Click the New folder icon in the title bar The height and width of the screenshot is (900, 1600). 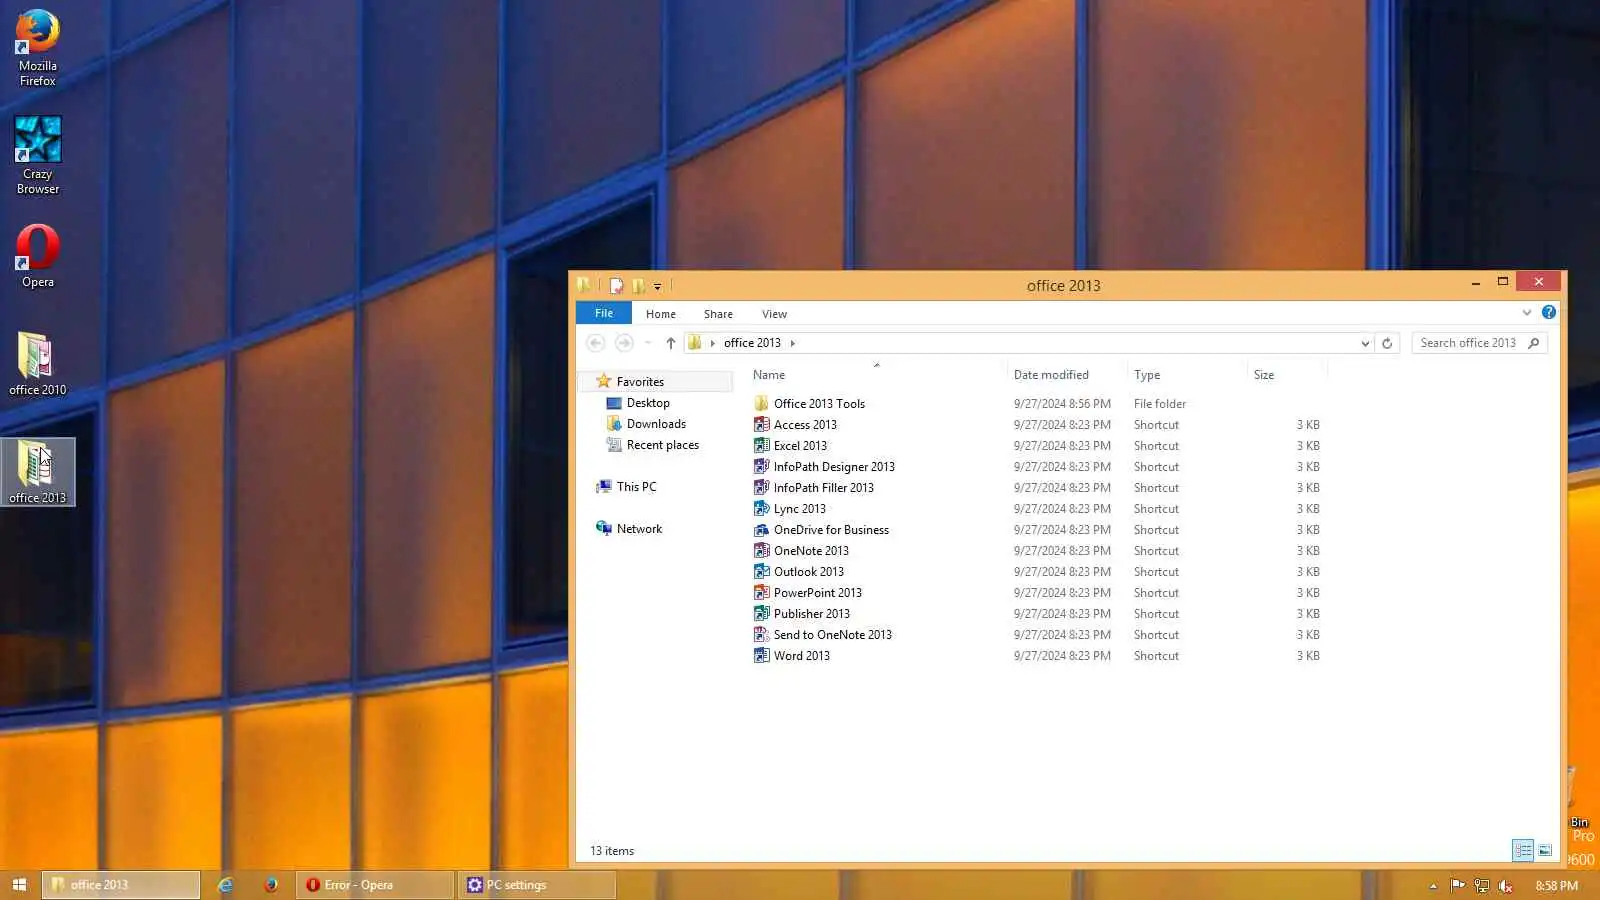tap(638, 286)
